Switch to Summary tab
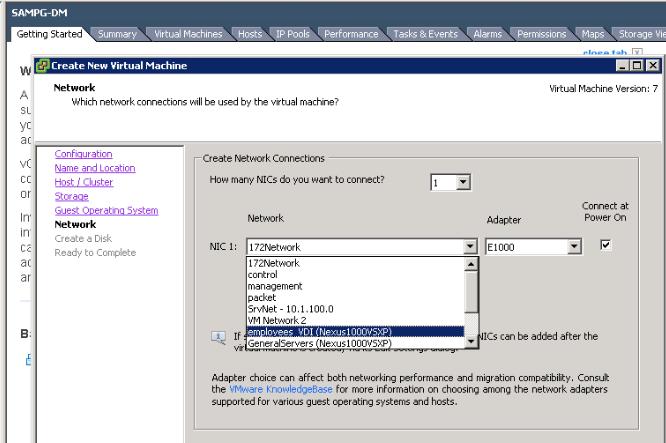The image size is (666, 443). 117,34
